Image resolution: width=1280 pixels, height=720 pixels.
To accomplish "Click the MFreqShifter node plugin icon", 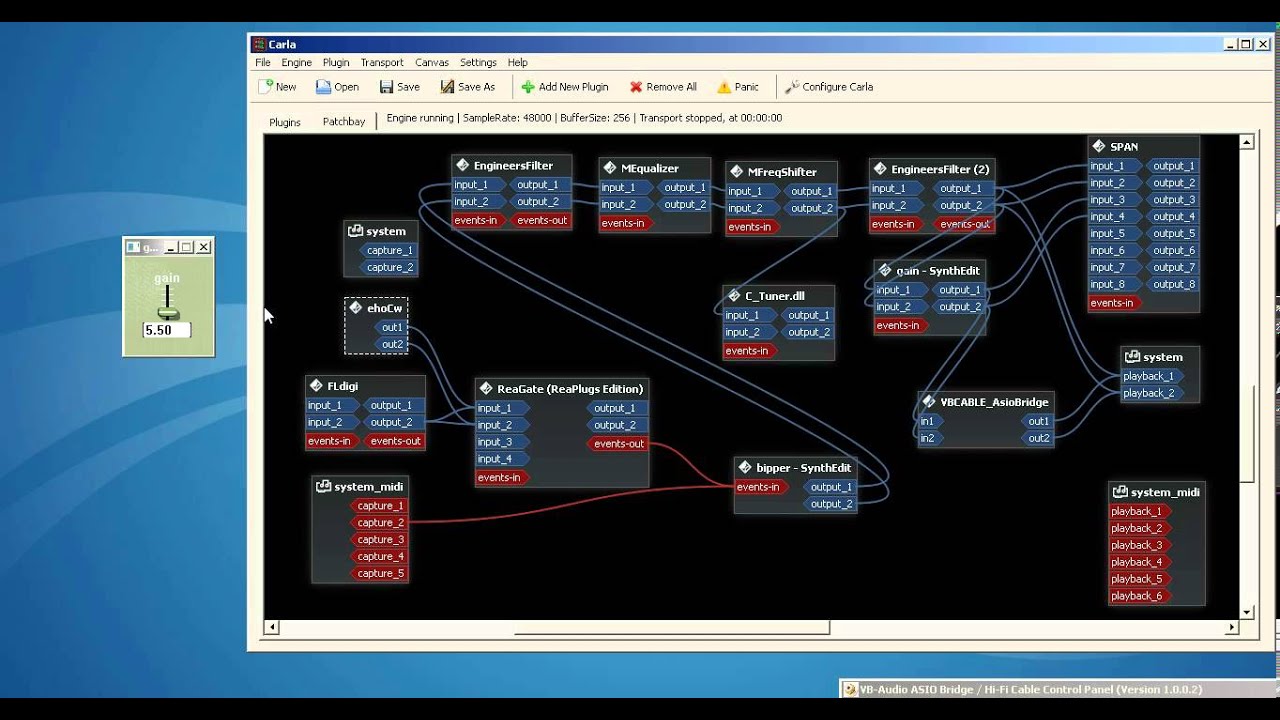I will 736,172.
